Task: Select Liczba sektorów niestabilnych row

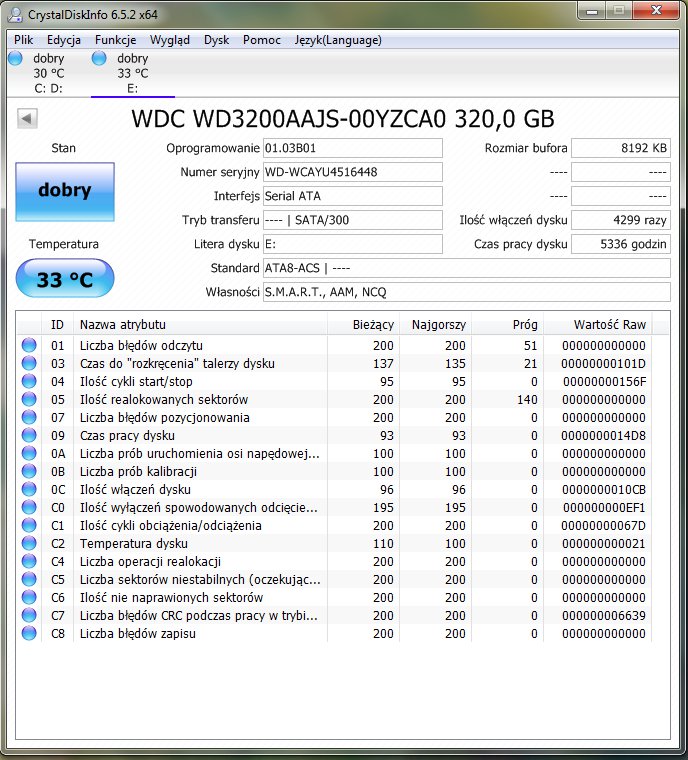Action: [335, 579]
